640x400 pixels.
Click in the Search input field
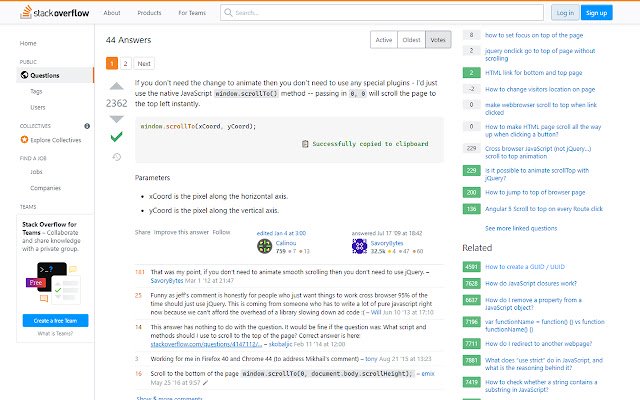(382, 13)
